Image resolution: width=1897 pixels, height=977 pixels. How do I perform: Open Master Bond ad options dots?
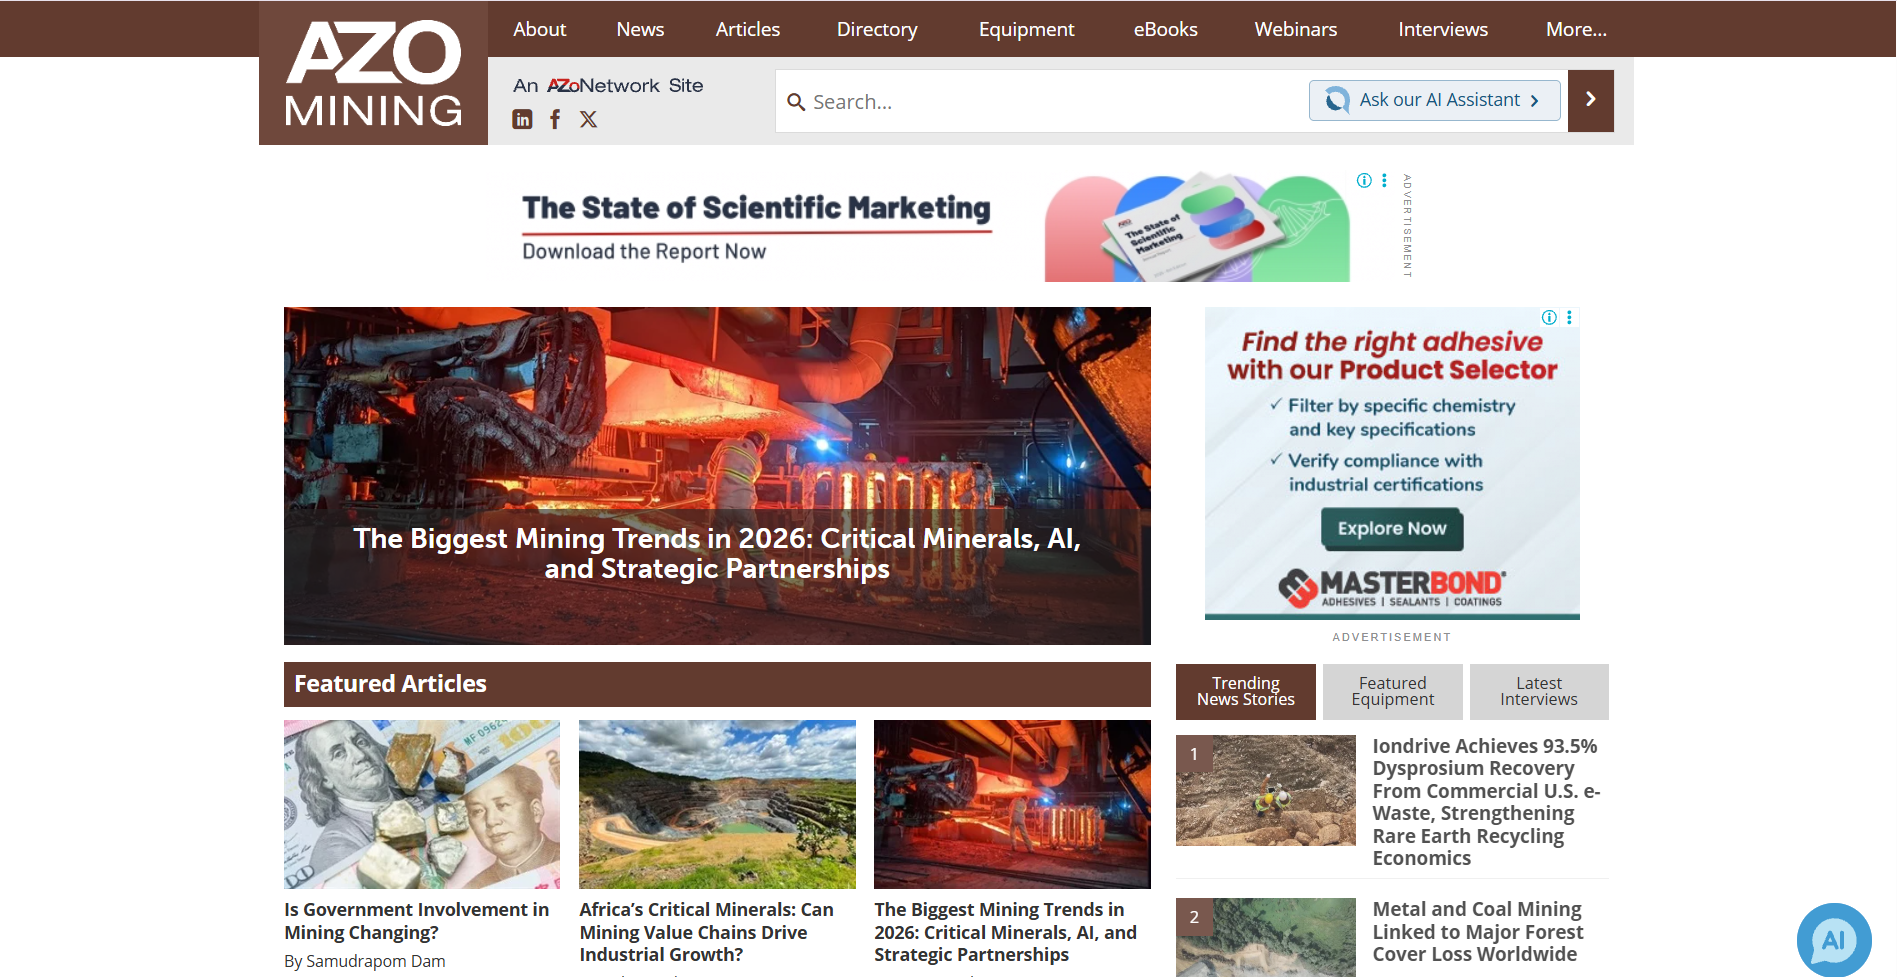(1569, 317)
